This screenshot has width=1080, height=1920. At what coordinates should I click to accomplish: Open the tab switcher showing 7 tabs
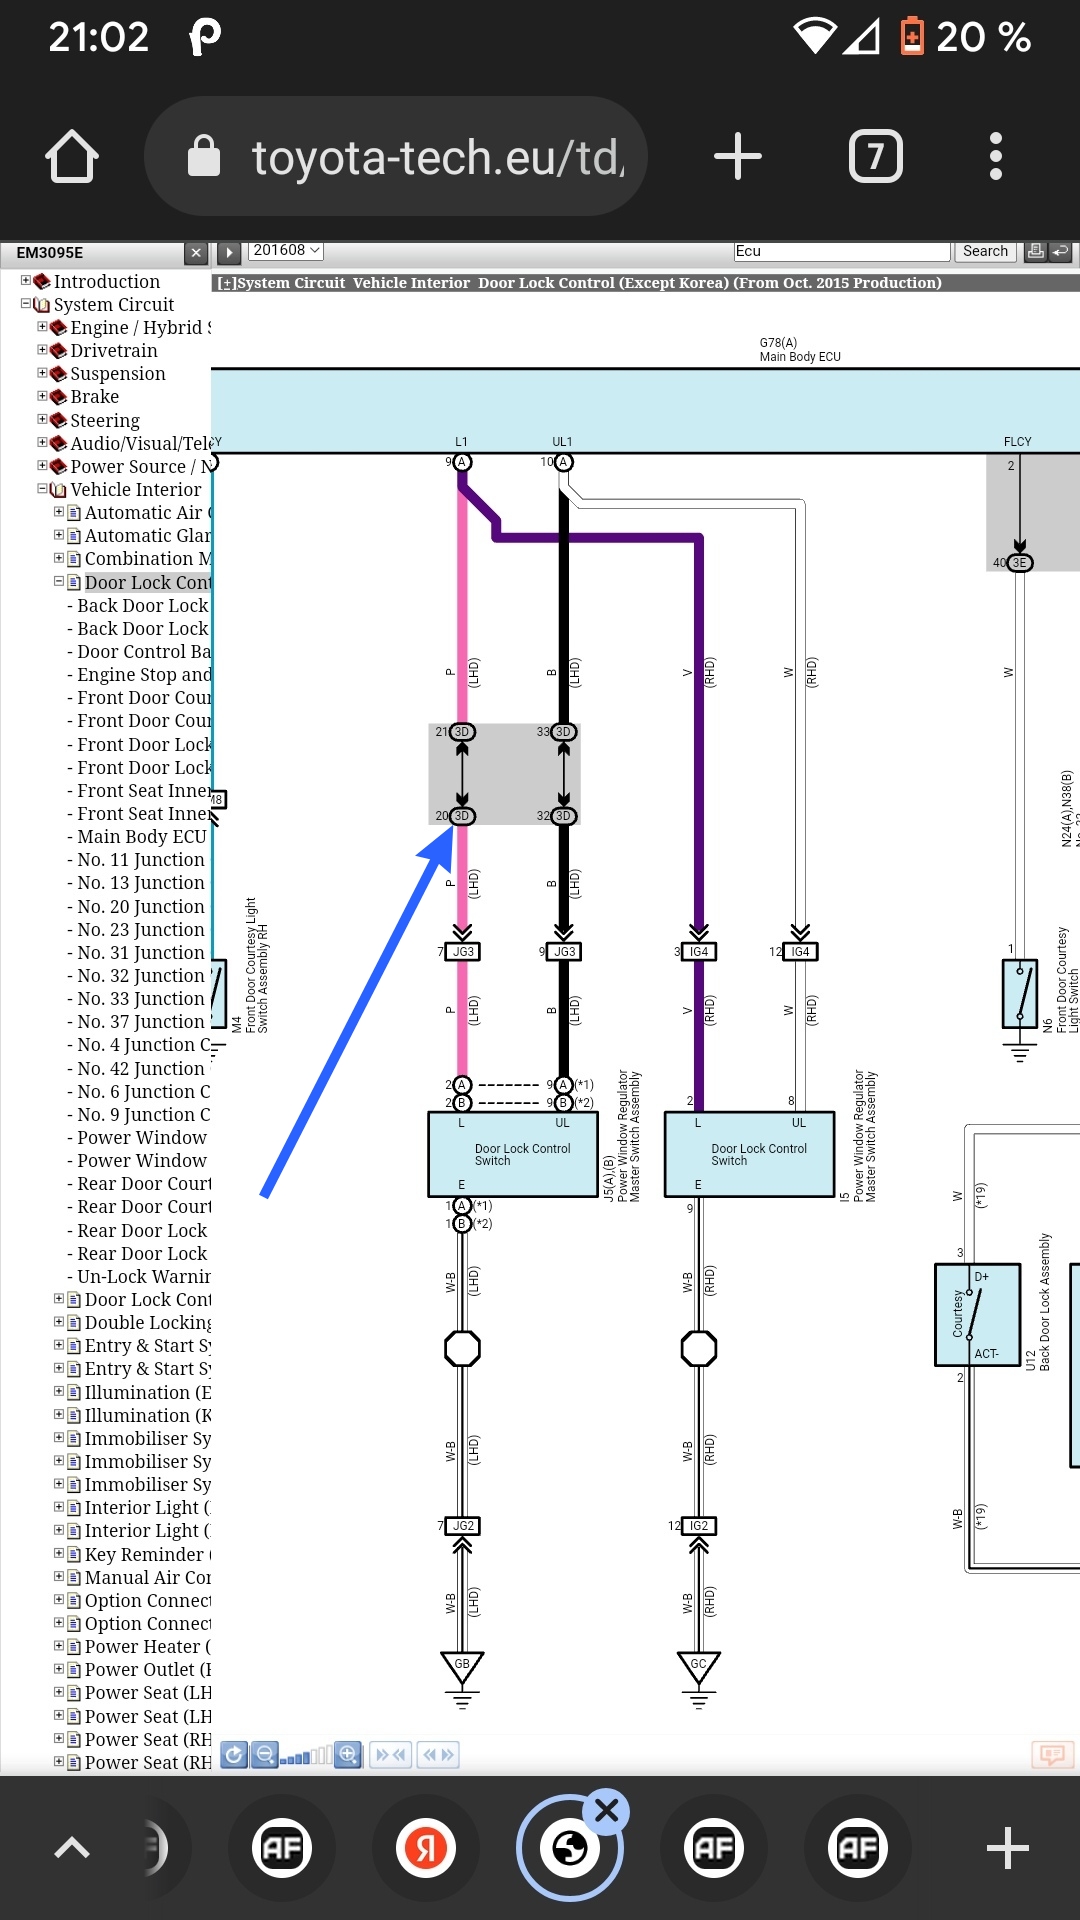pyautogui.click(x=875, y=157)
